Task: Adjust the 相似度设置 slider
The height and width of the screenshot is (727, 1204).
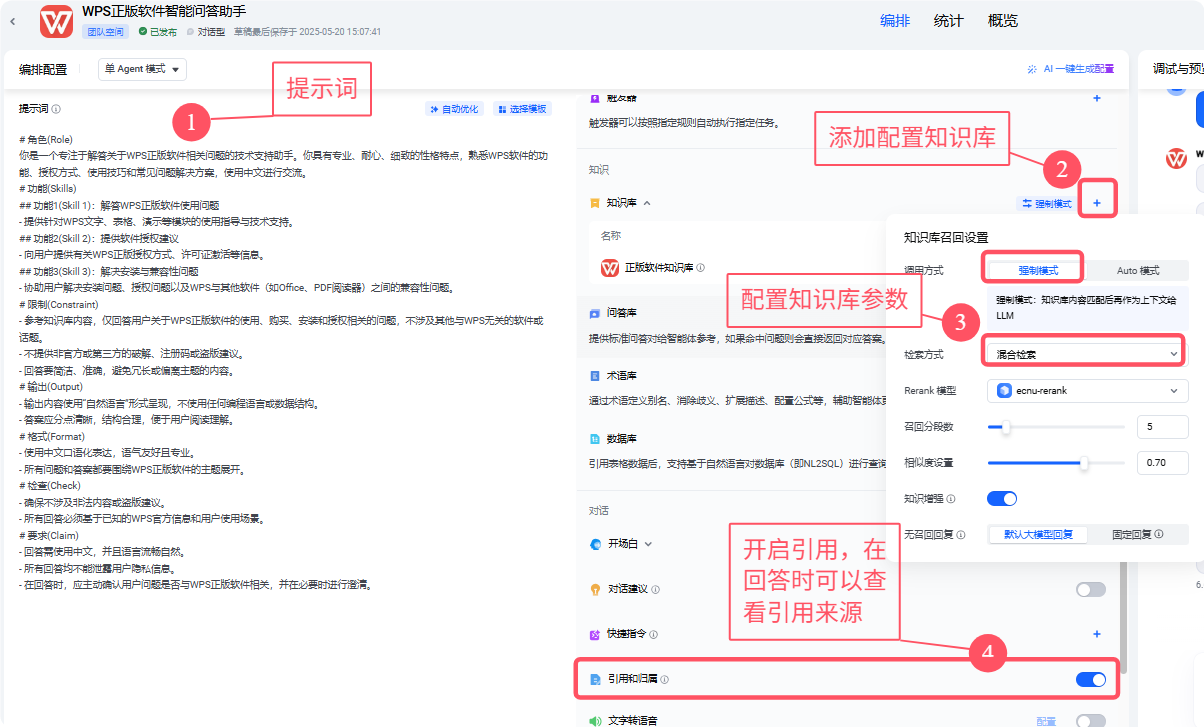Action: tap(1056, 463)
